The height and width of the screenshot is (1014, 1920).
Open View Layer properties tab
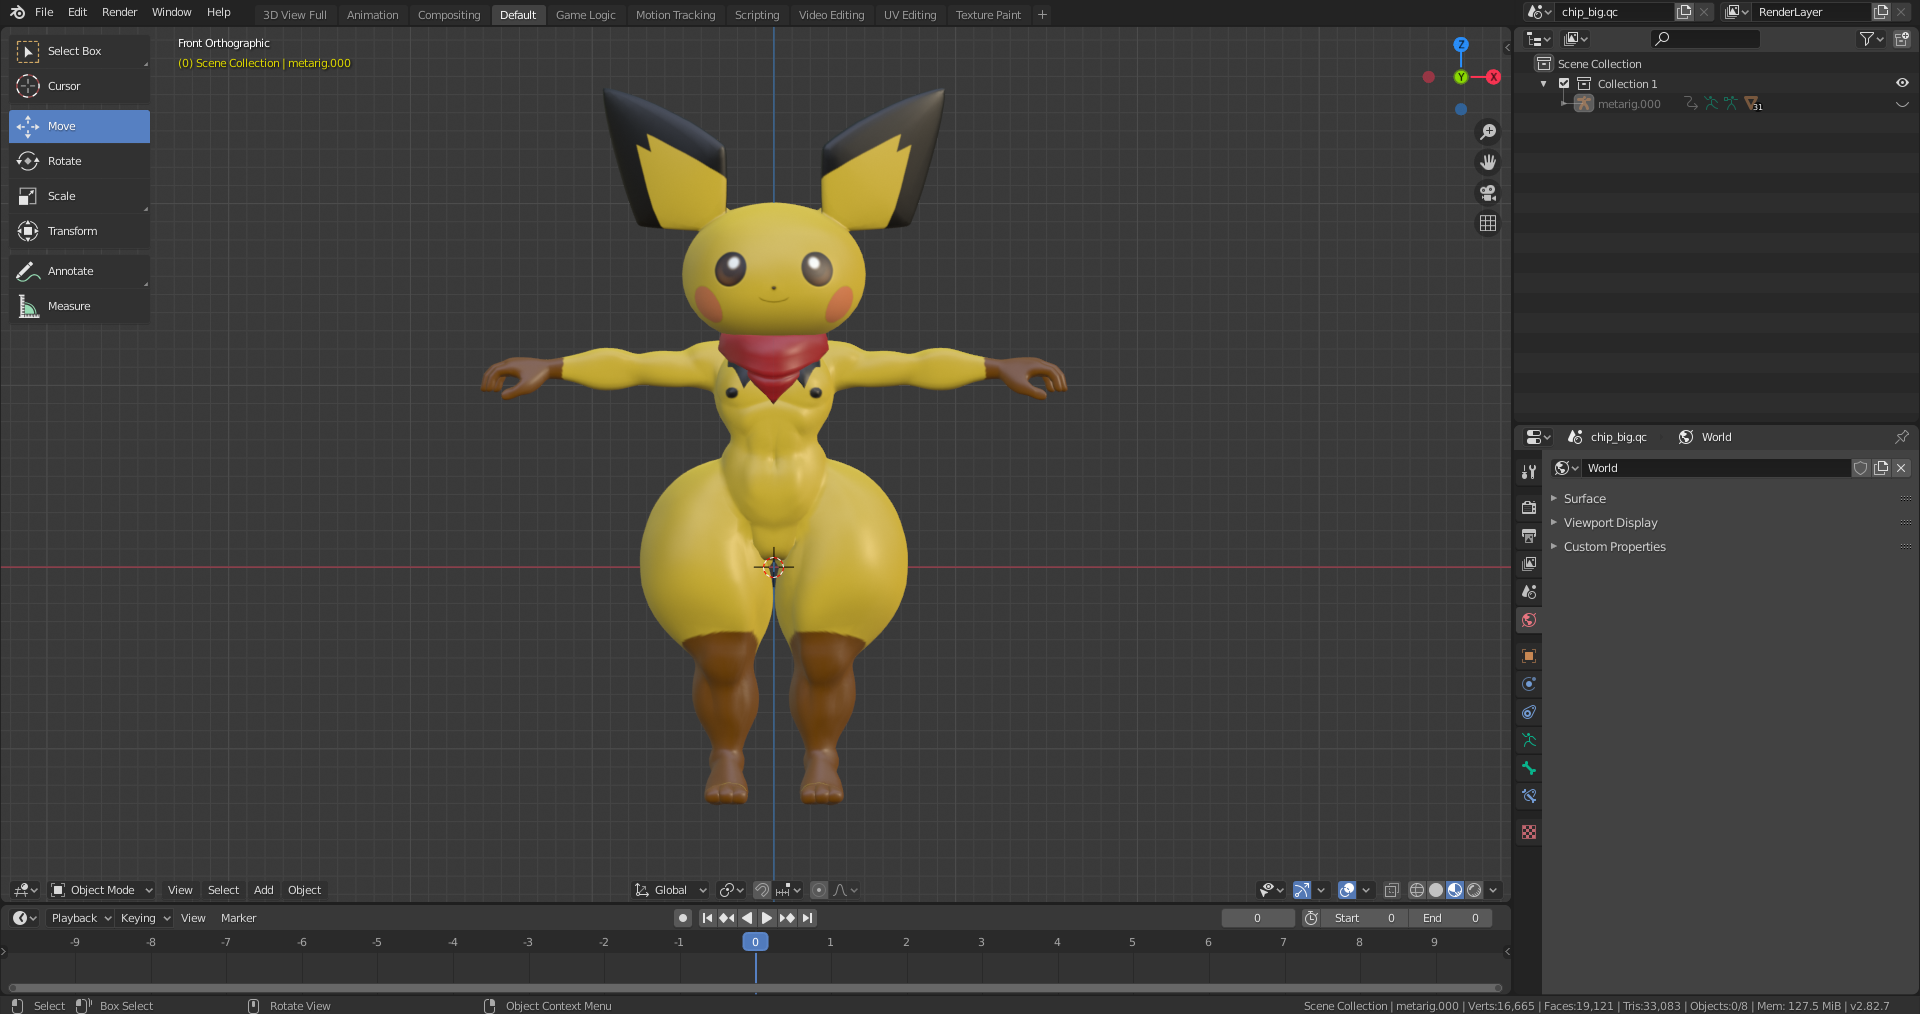click(1529, 564)
